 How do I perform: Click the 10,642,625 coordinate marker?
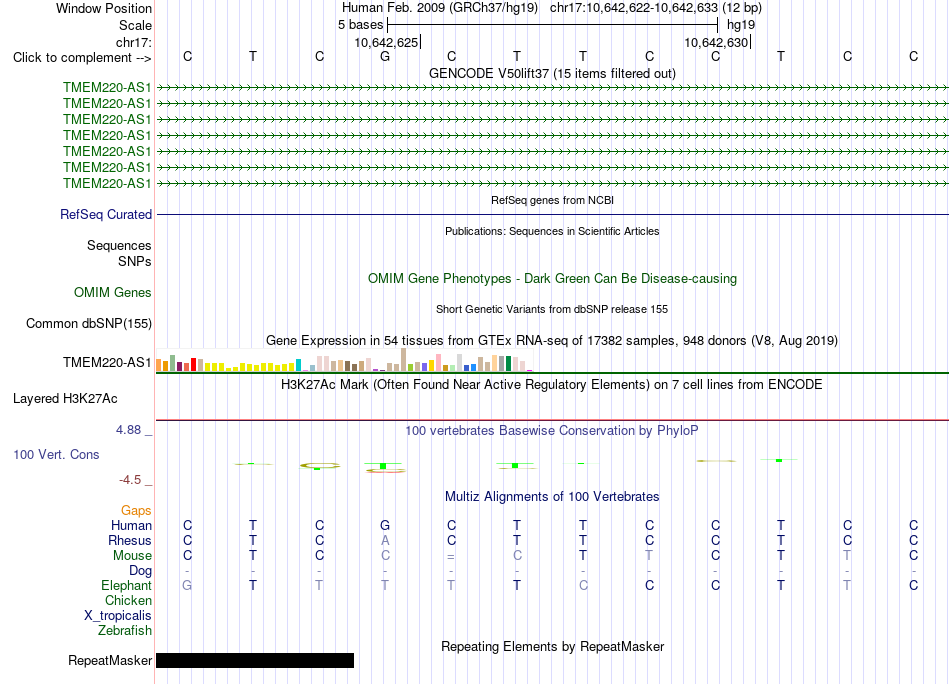point(387,42)
